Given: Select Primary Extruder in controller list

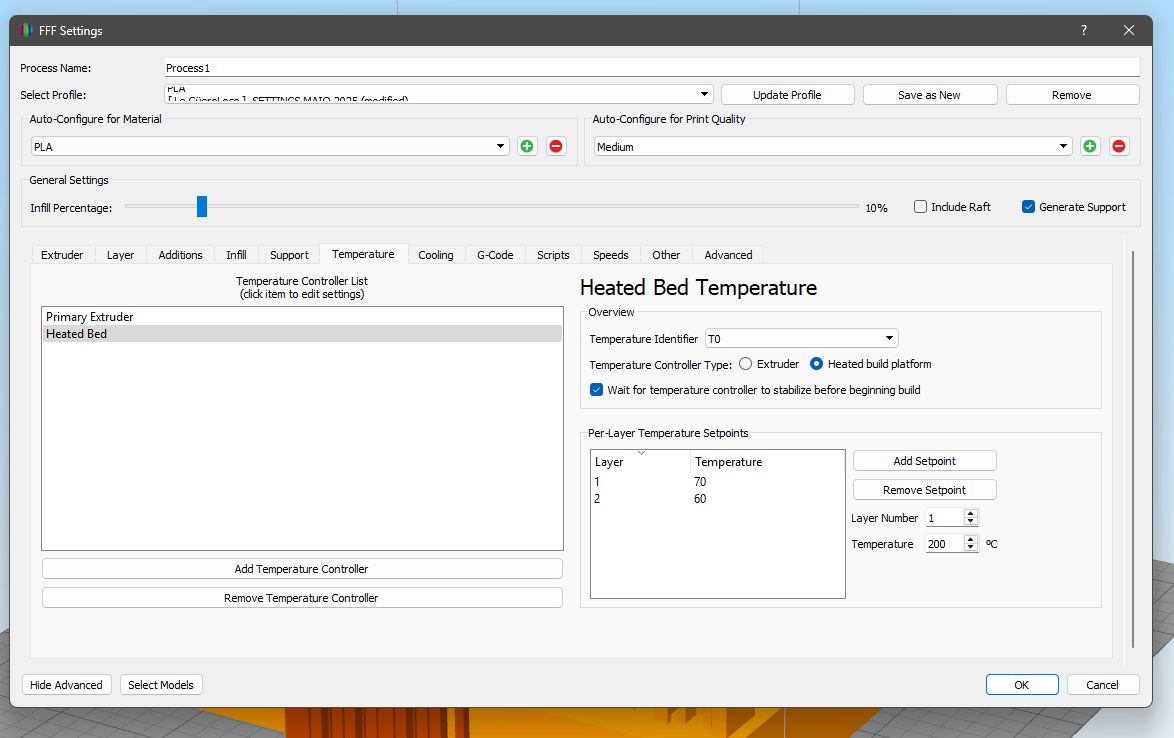Looking at the screenshot, I should 302,317.
